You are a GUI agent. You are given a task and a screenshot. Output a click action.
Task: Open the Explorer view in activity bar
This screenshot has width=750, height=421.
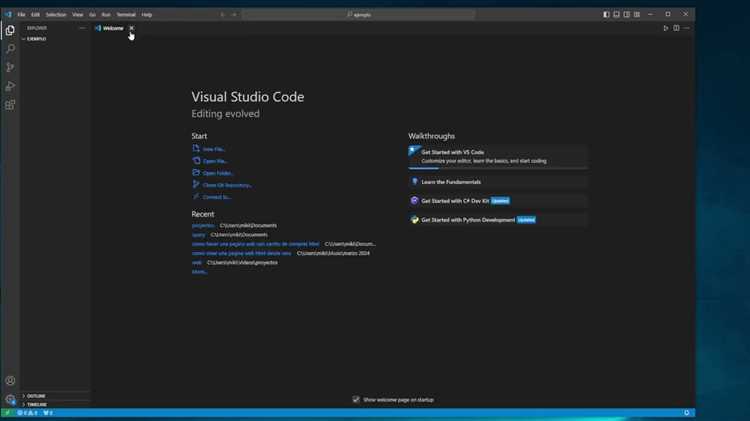click(10, 30)
